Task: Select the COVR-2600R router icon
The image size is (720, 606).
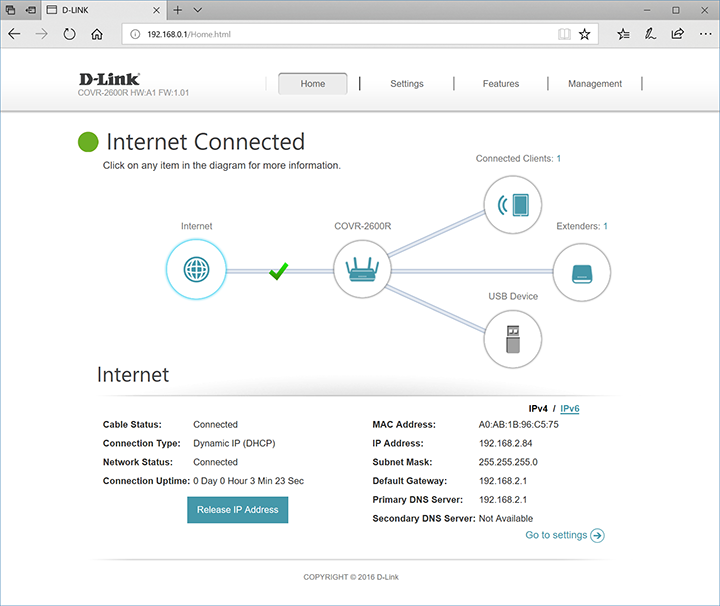Action: pyautogui.click(x=362, y=271)
